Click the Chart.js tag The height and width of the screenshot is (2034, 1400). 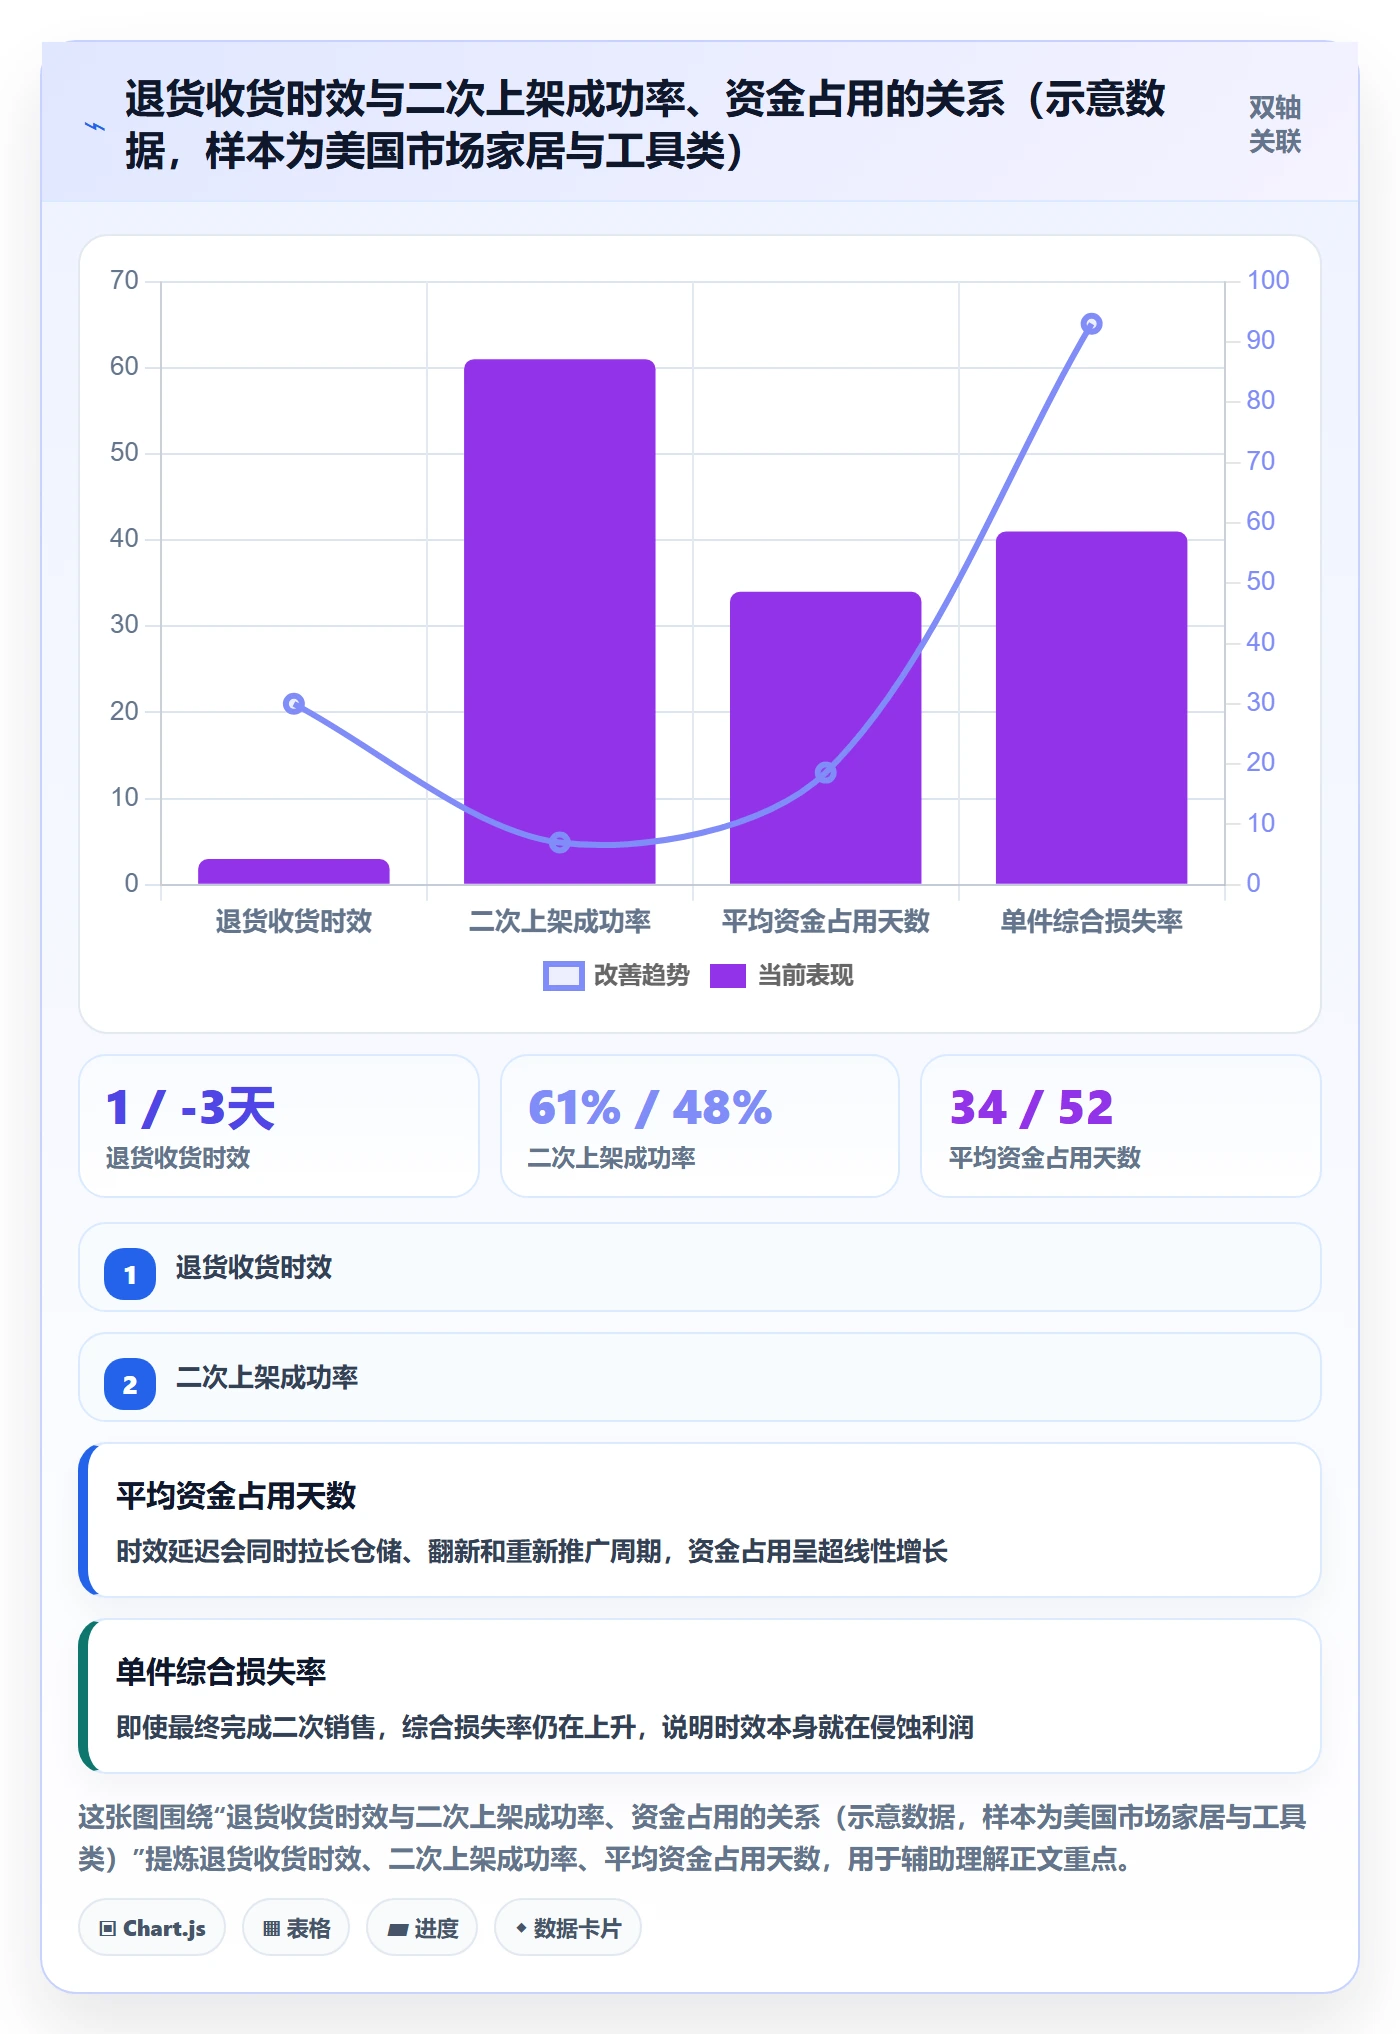click(152, 1928)
